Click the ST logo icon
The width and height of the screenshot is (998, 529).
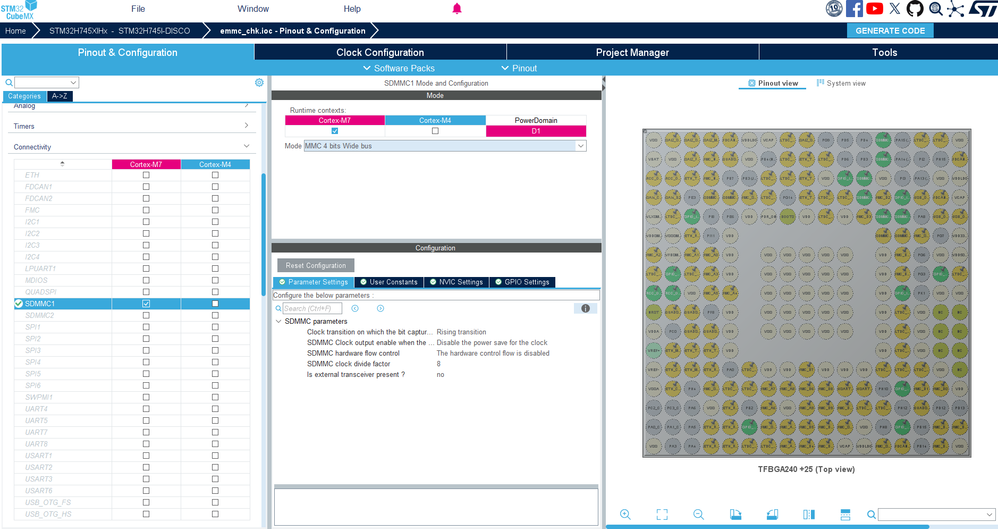(982, 8)
